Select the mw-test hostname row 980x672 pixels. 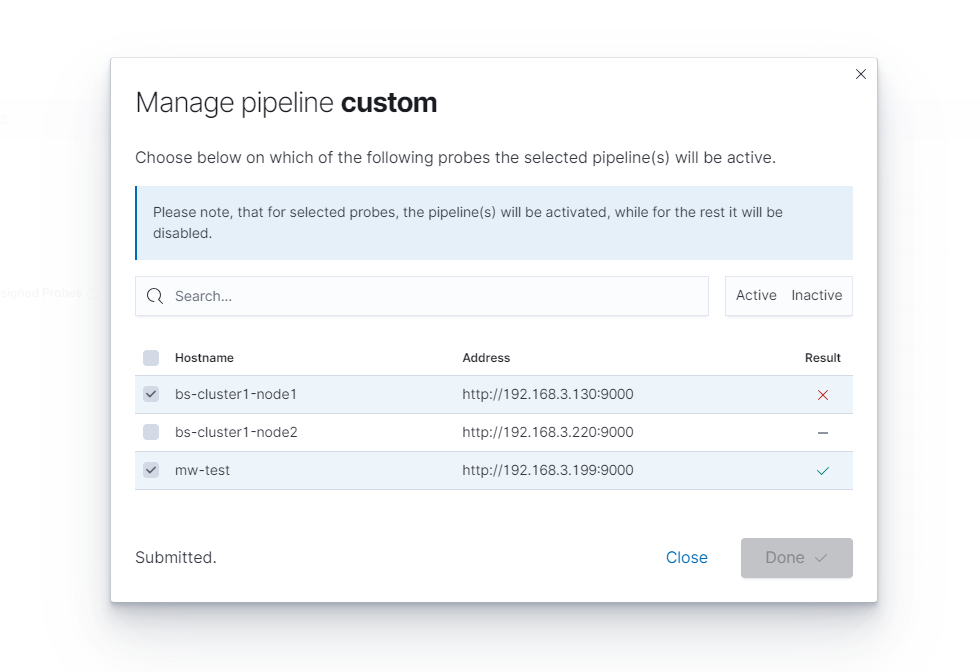click(x=203, y=470)
